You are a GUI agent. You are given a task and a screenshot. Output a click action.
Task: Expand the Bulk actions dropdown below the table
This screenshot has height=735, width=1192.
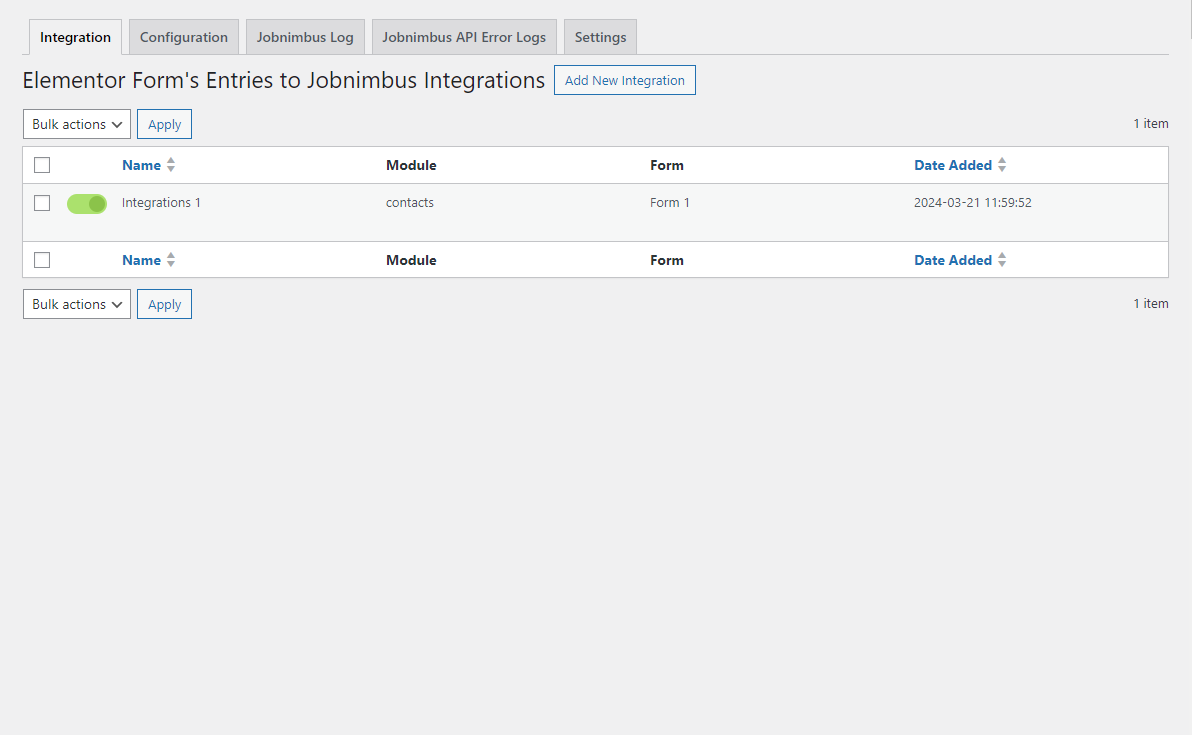77,304
